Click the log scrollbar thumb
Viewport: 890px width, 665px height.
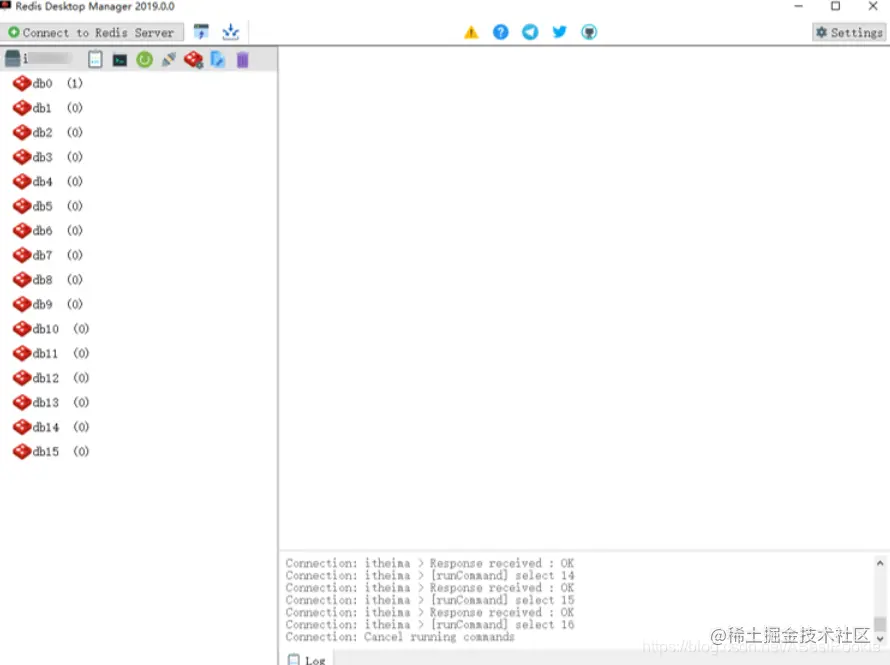[880, 624]
